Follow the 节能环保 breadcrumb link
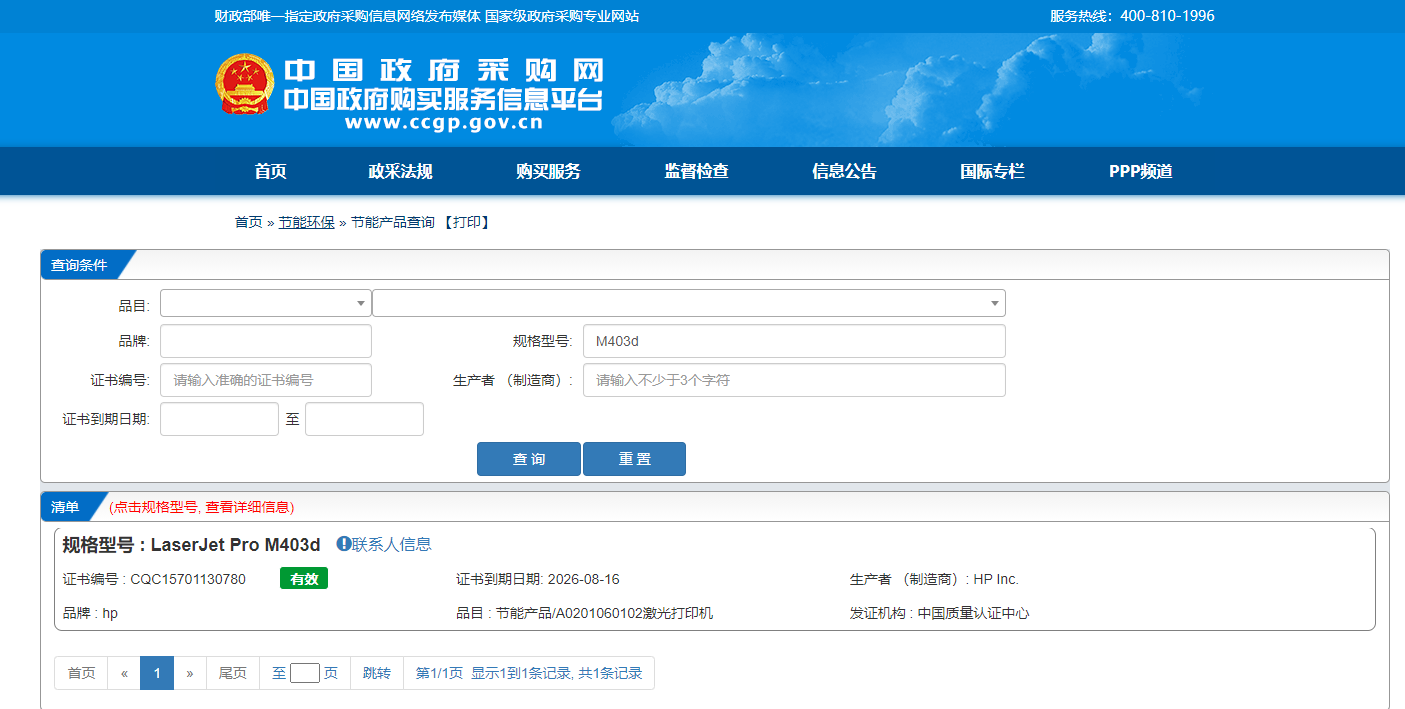Image resolution: width=1405 pixels, height=709 pixels. [306, 222]
